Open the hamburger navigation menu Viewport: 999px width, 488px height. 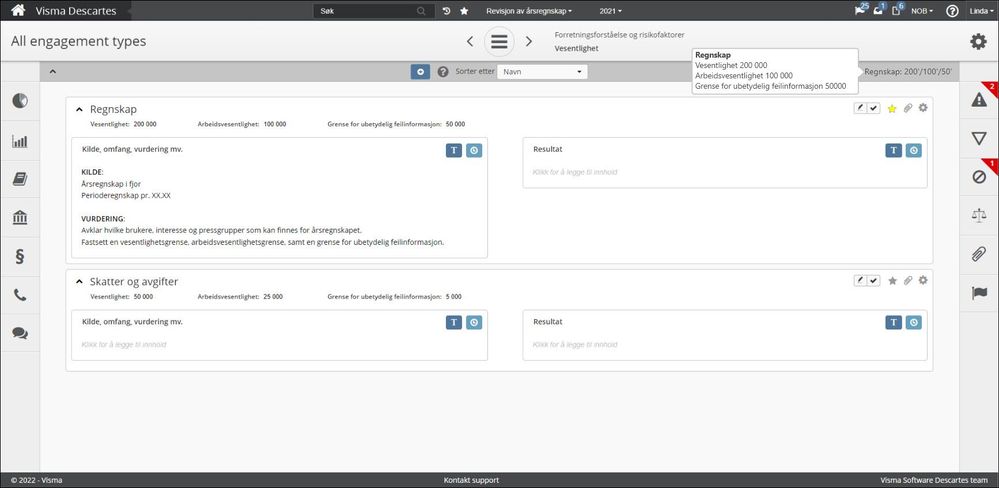(x=500, y=41)
